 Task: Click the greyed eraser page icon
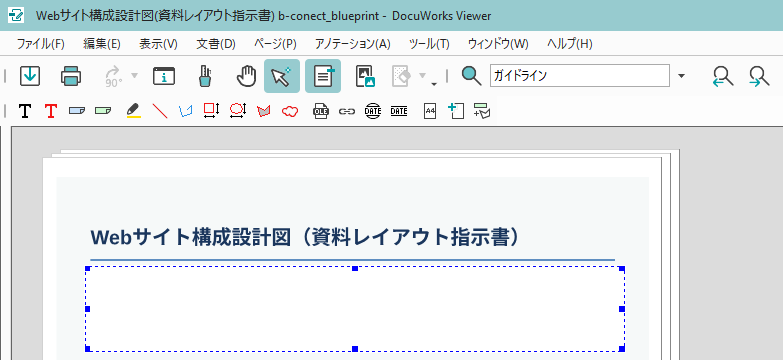402,76
